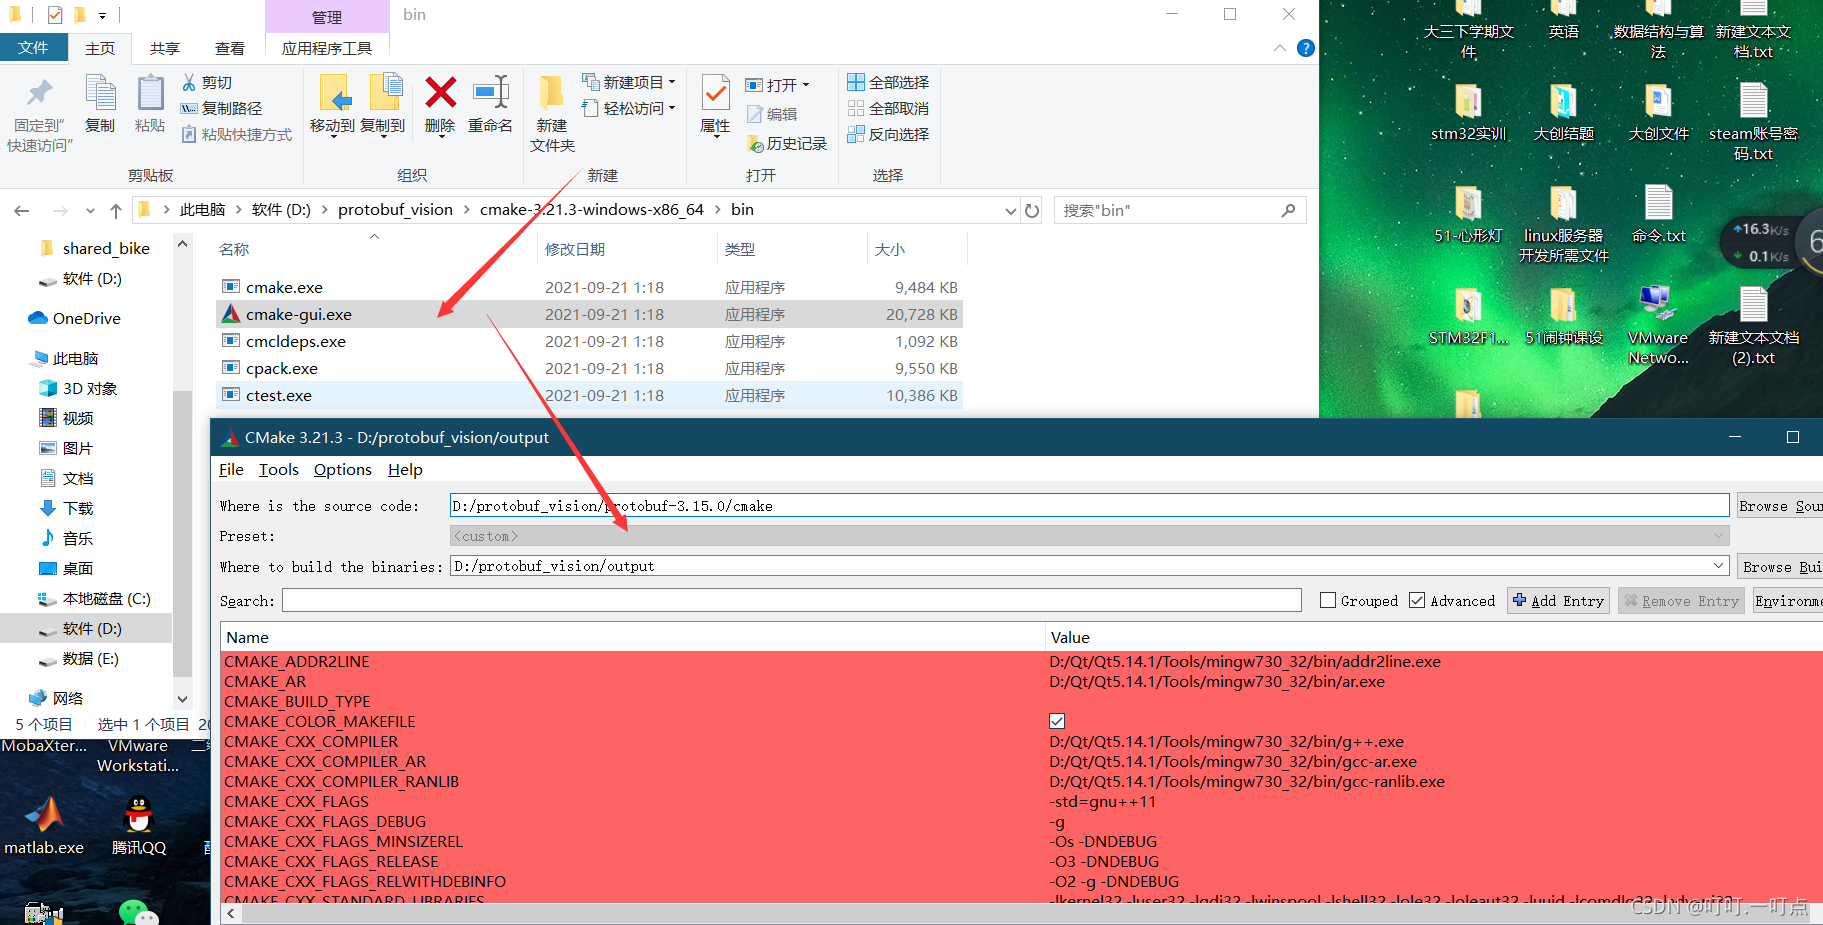The height and width of the screenshot is (925, 1823).
Task: Open the CMake Options menu
Action: point(342,469)
